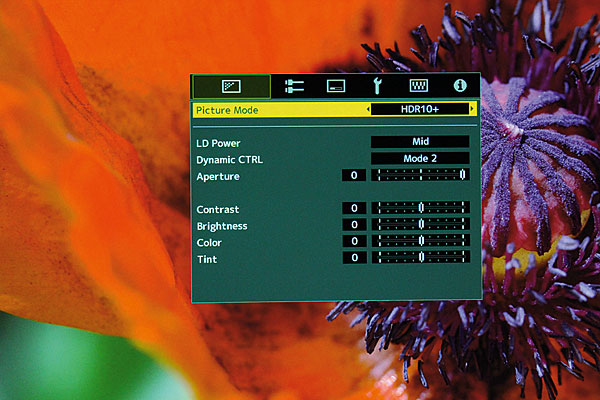Select the Brightness row label
The height and width of the screenshot is (400, 600).
point(222,226)
